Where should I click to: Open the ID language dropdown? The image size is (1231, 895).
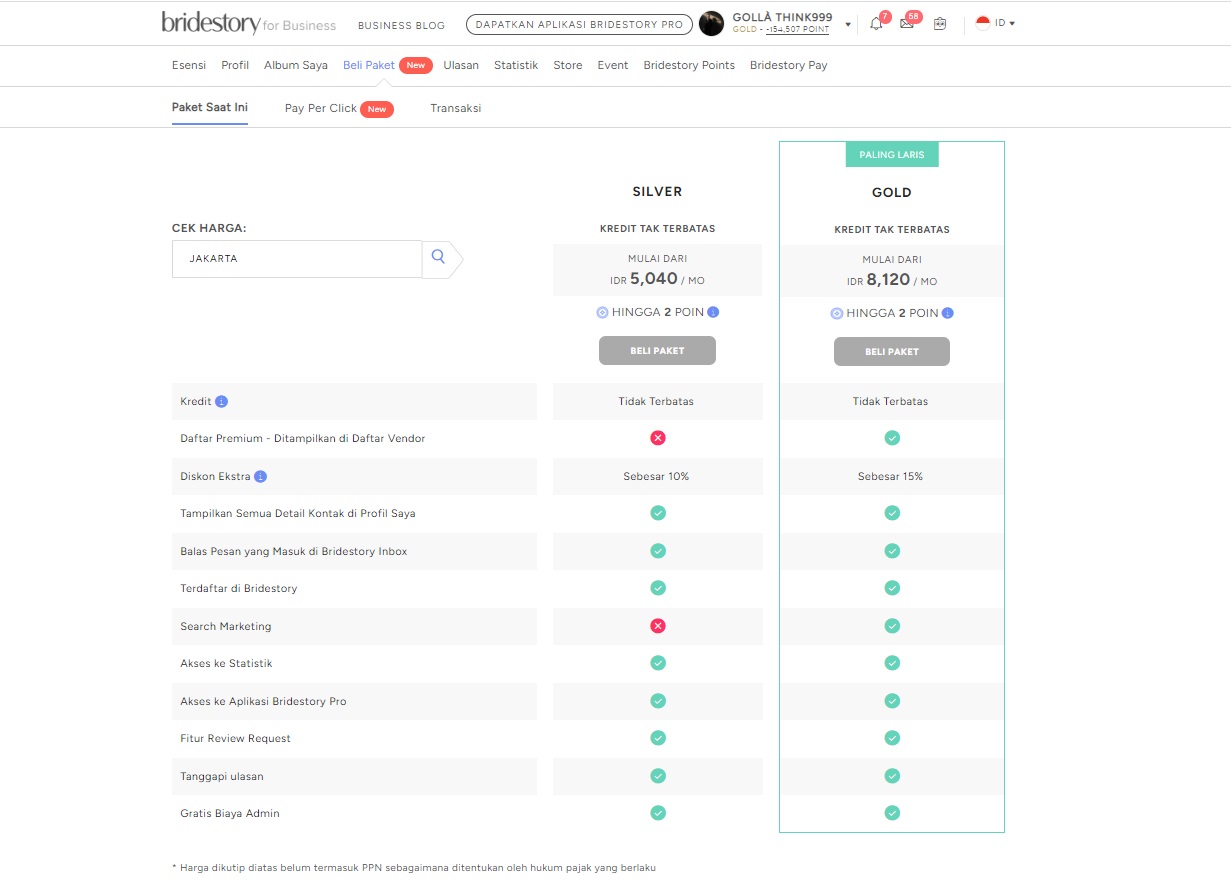[x=1005, y=23]
